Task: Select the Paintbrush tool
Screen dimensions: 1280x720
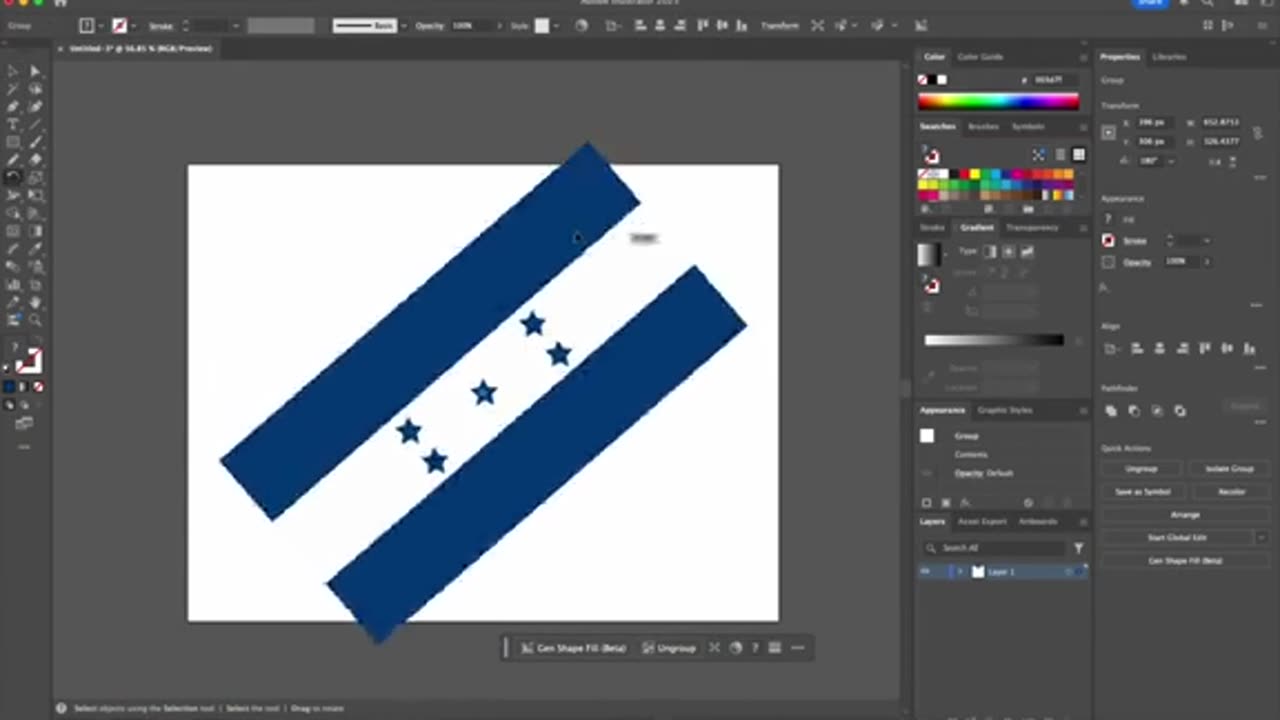Action: 35,143
